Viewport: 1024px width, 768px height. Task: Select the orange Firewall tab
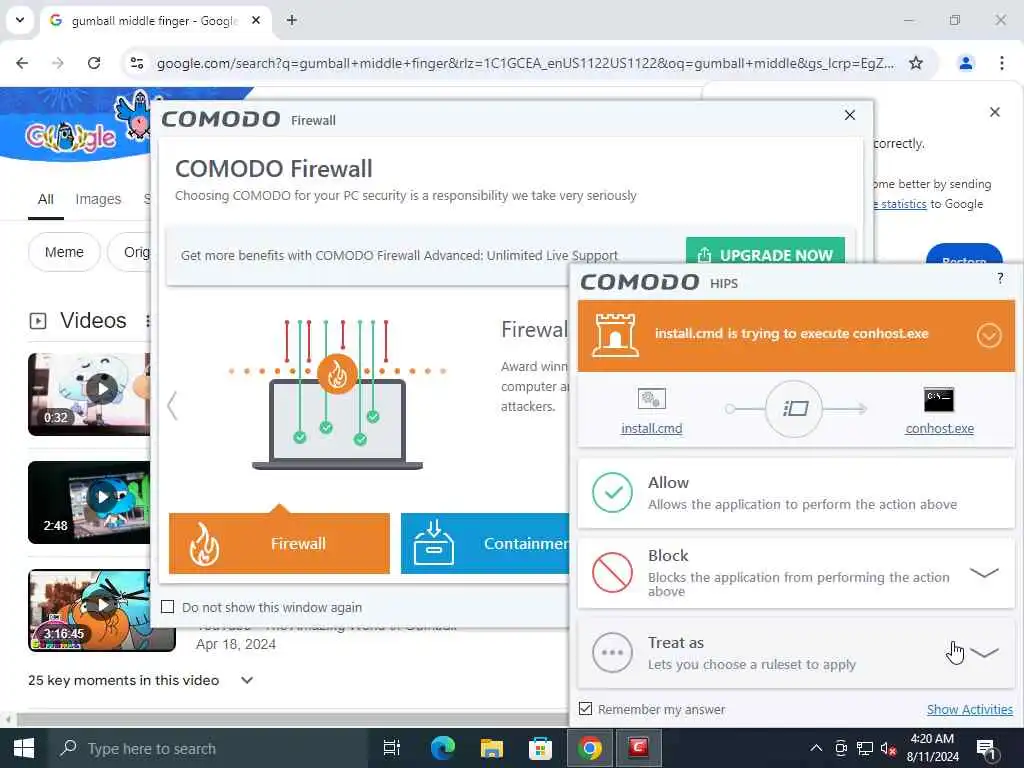point(280,543)
